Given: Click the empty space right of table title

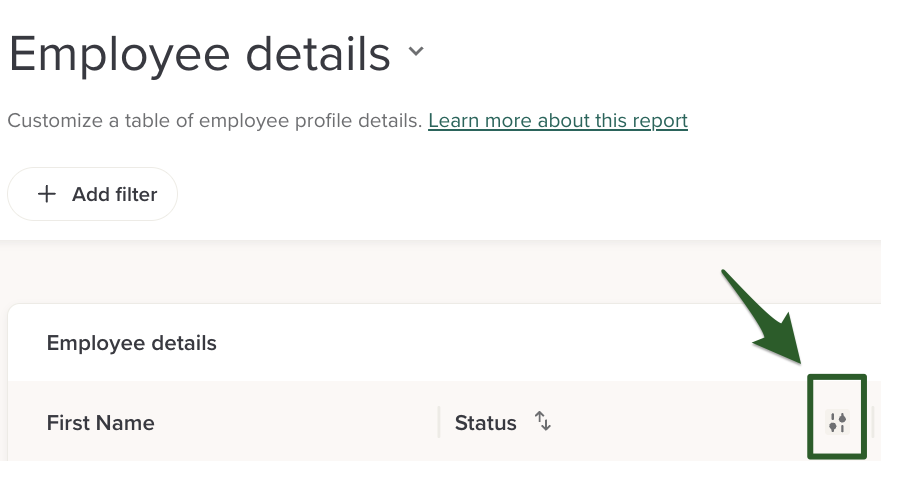Looking at the screenshot, I should 500,343.
